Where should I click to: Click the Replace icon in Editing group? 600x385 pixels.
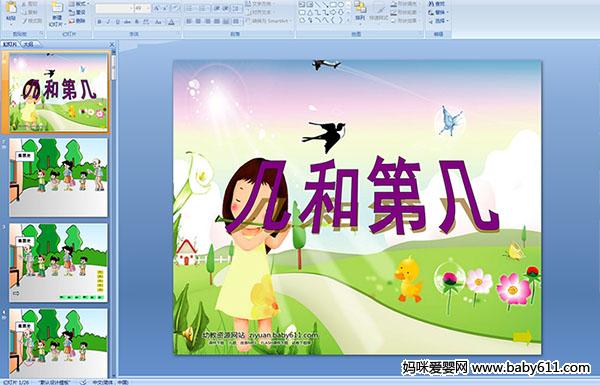click(x=437, y=12)
